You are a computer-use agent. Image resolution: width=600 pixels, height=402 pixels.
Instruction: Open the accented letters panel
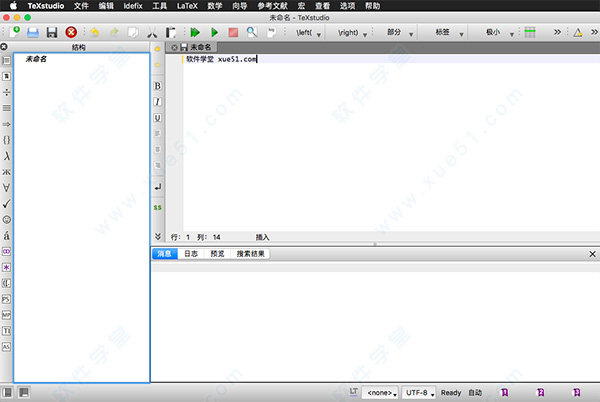(x=7, y=235)
